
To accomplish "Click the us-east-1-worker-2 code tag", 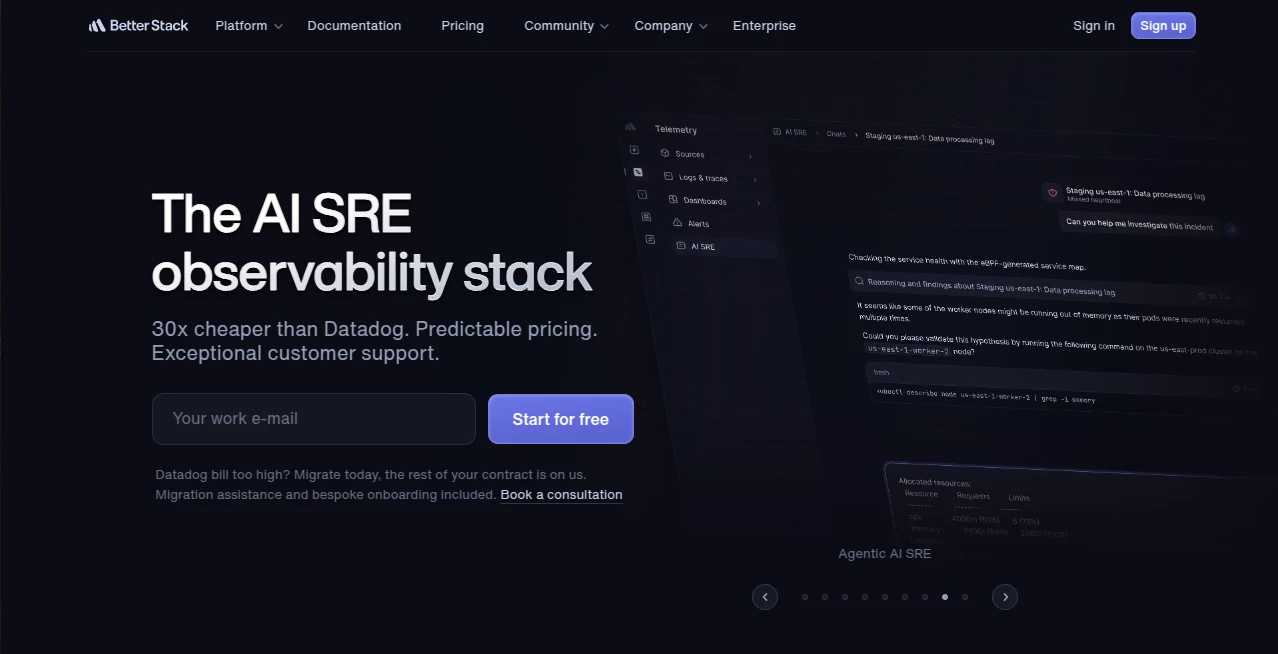I will pyautogui.click(x=907, y=350).
